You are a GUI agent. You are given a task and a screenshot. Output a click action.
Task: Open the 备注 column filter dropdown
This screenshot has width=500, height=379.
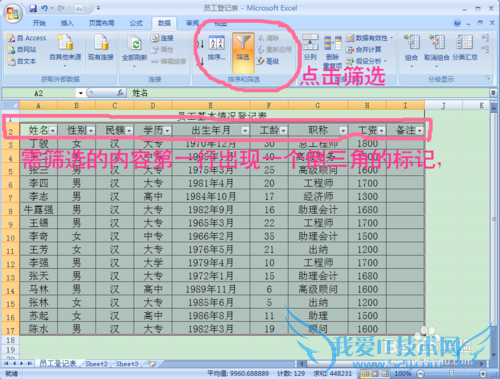coord(420,131)
